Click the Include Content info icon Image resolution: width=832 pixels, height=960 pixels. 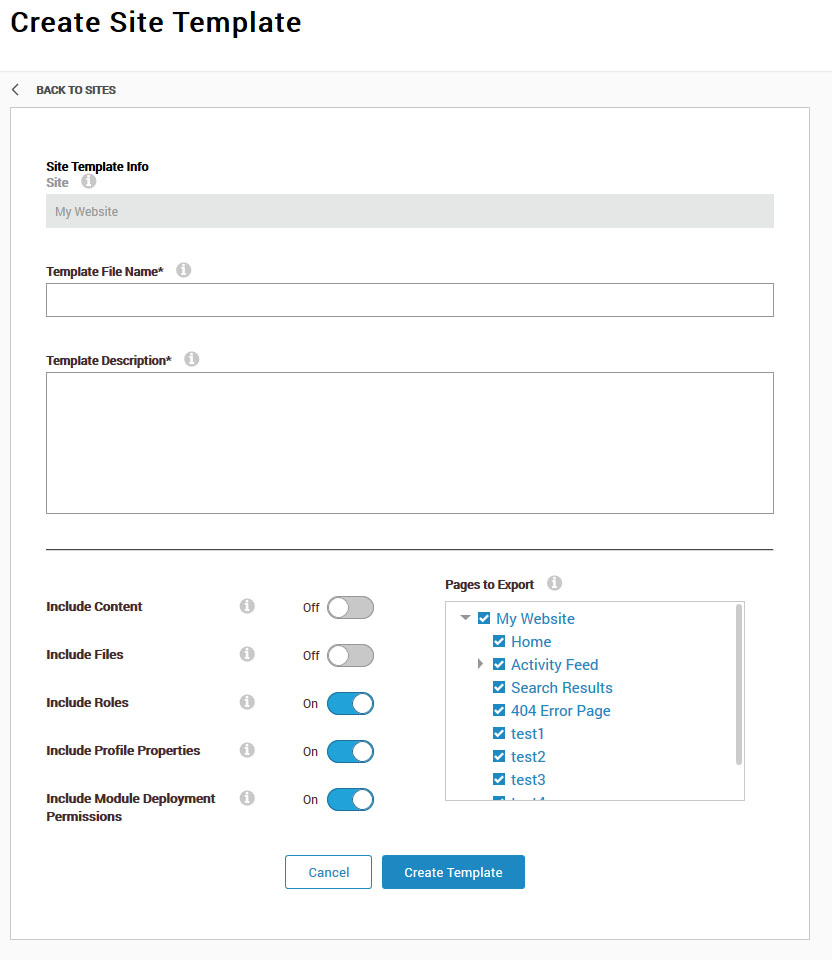[x=247, y=606]
